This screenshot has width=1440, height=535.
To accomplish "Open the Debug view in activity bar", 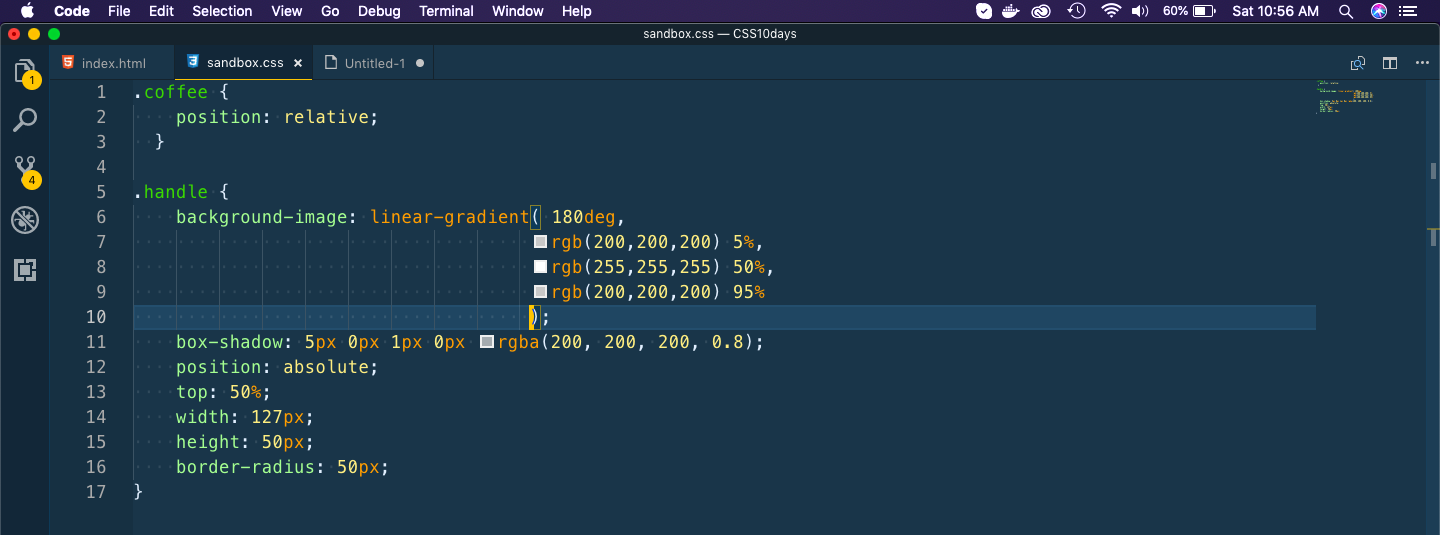I will point(25,220).
